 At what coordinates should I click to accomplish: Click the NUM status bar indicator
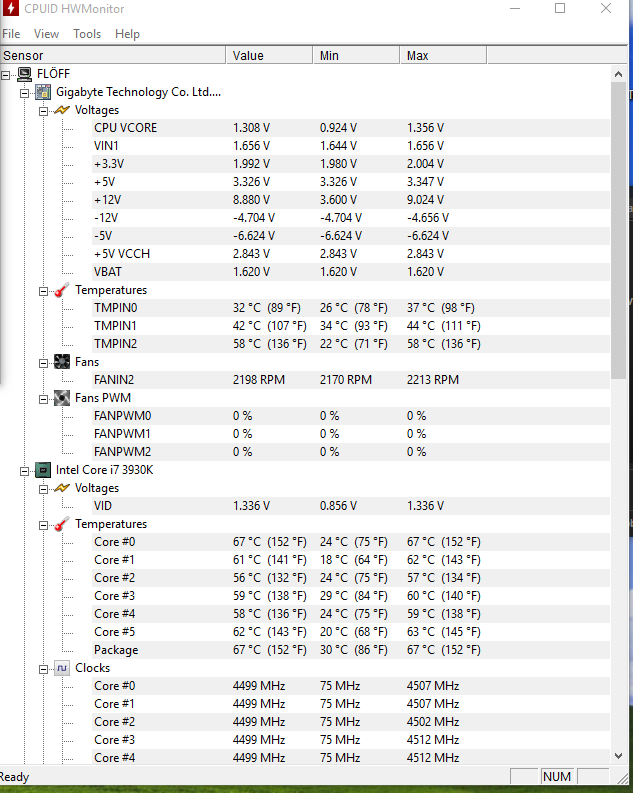pyautogui.click(x=557, y=777)
